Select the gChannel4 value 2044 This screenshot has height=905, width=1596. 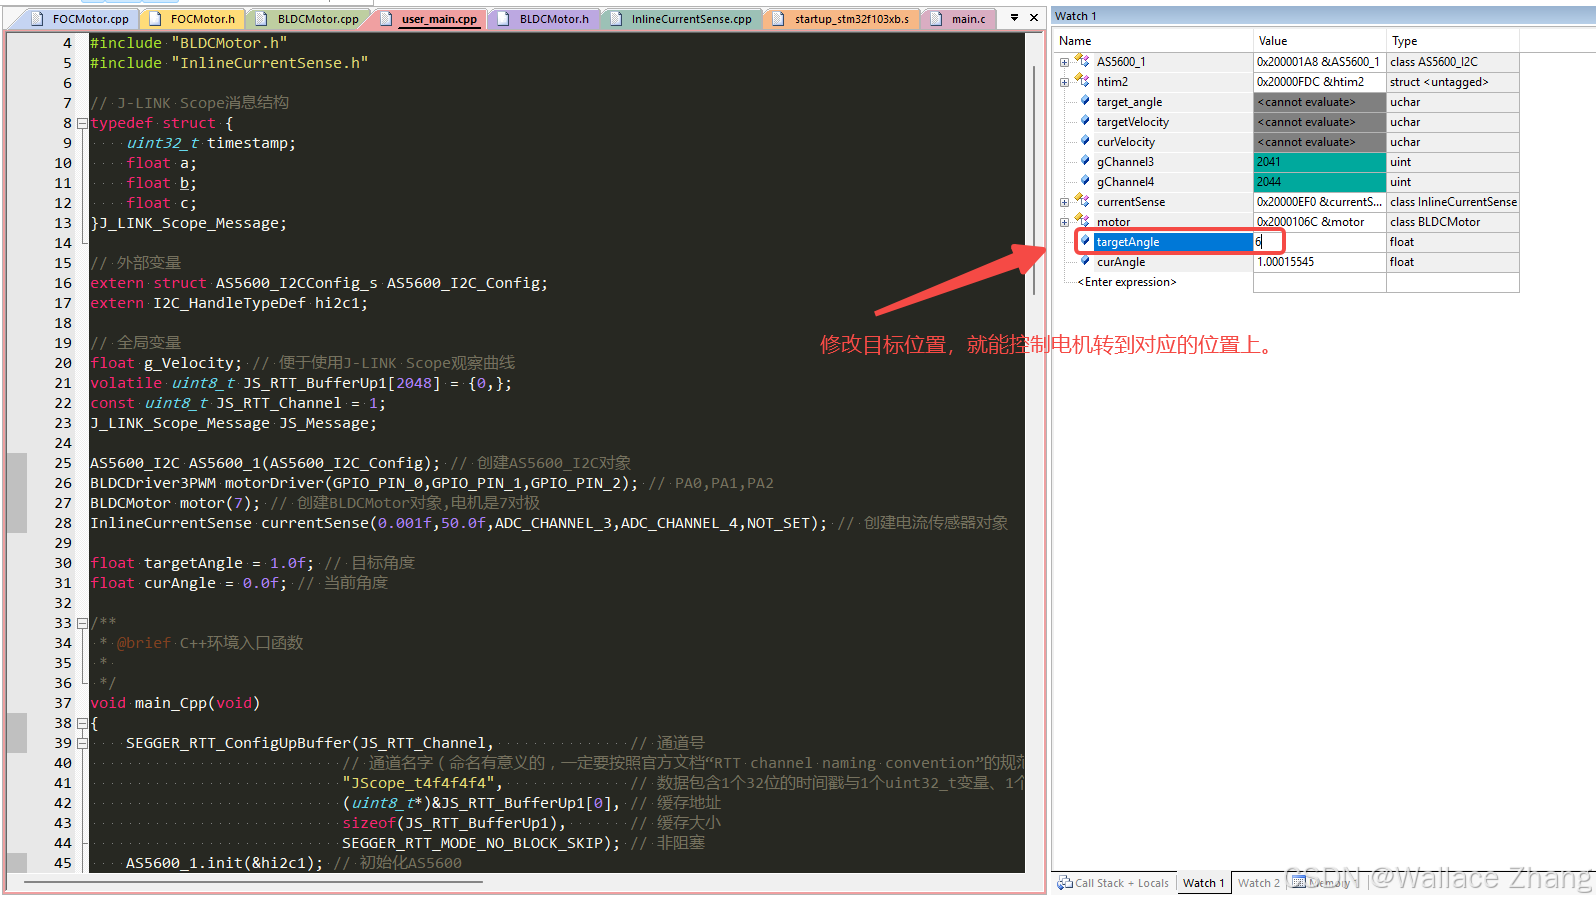tap(1319, 182)
